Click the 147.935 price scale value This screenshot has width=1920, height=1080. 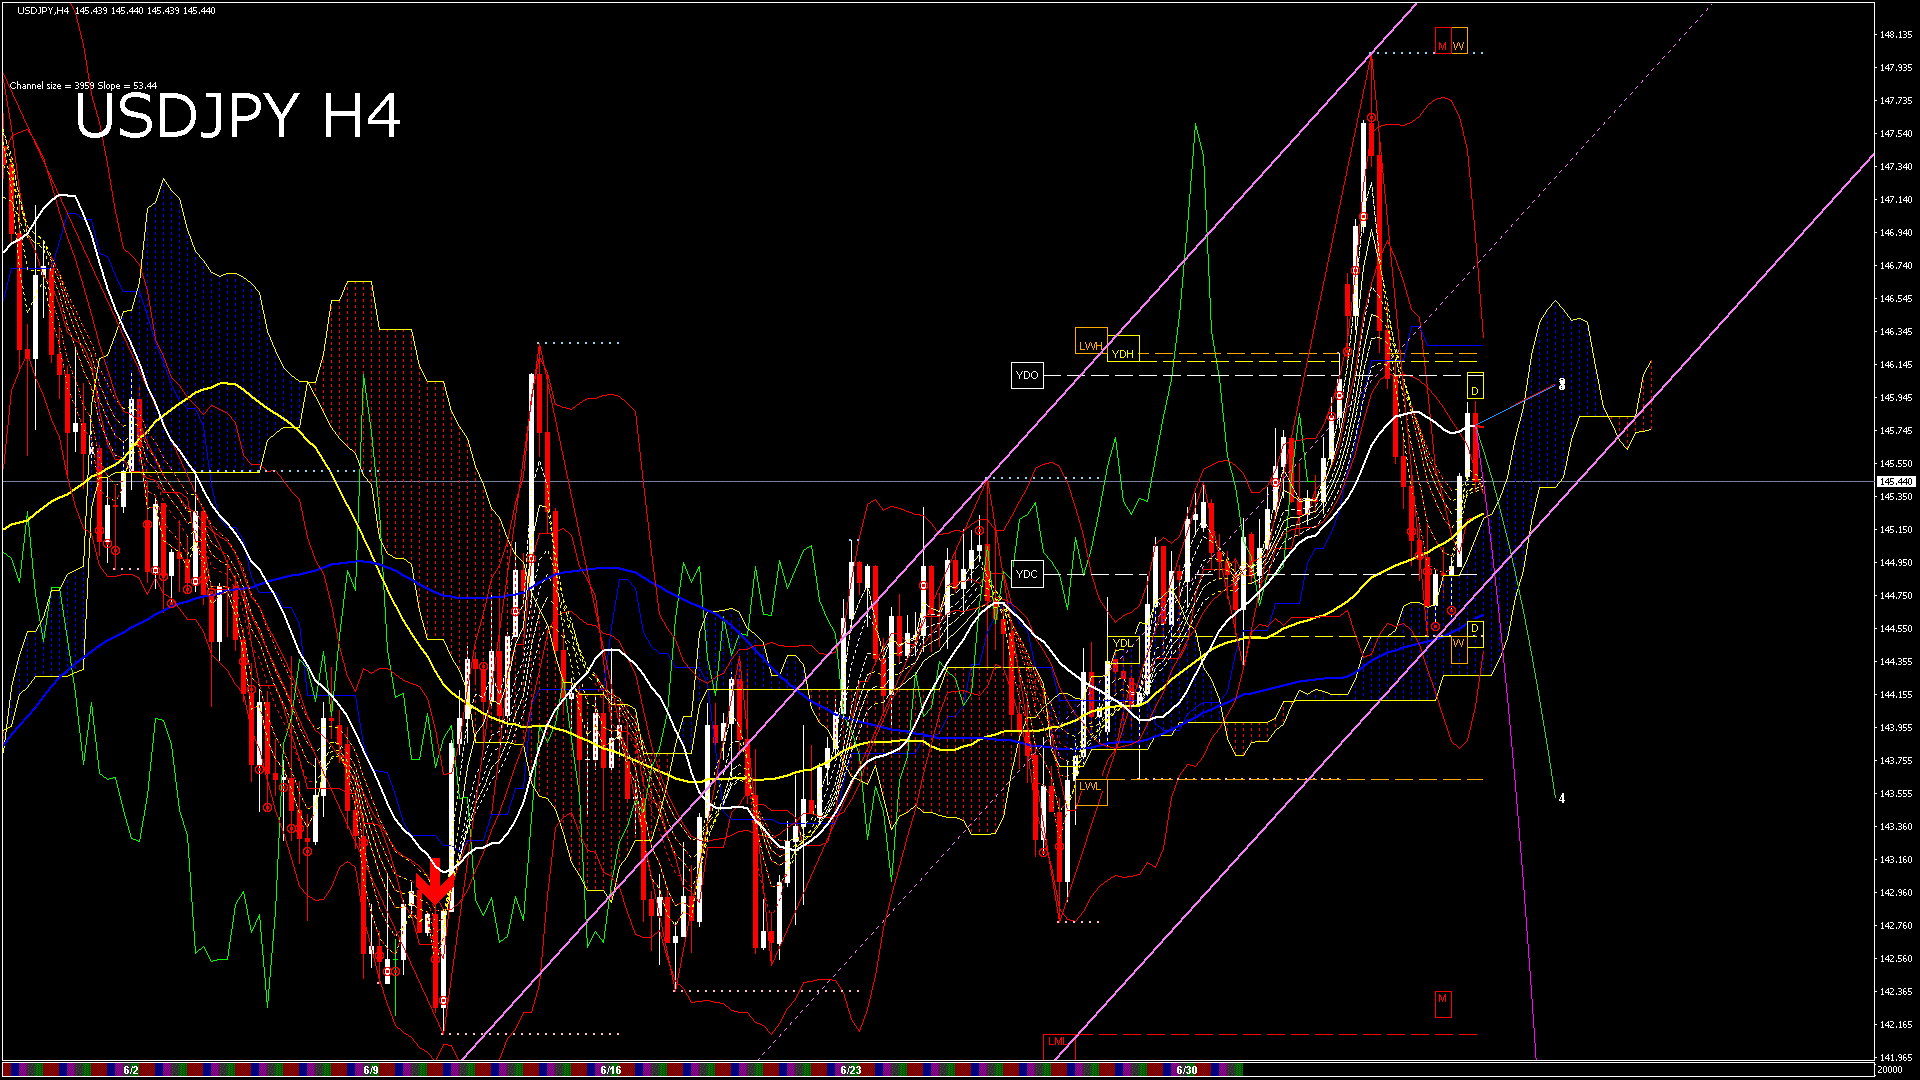click(x=1896, y=68)
